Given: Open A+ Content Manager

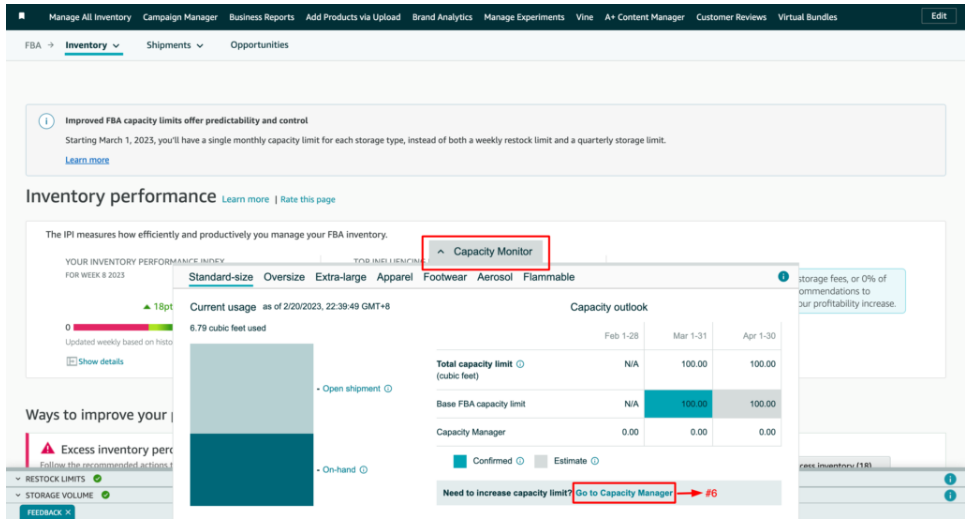Looking at the screenshot, I should [645, 17].
